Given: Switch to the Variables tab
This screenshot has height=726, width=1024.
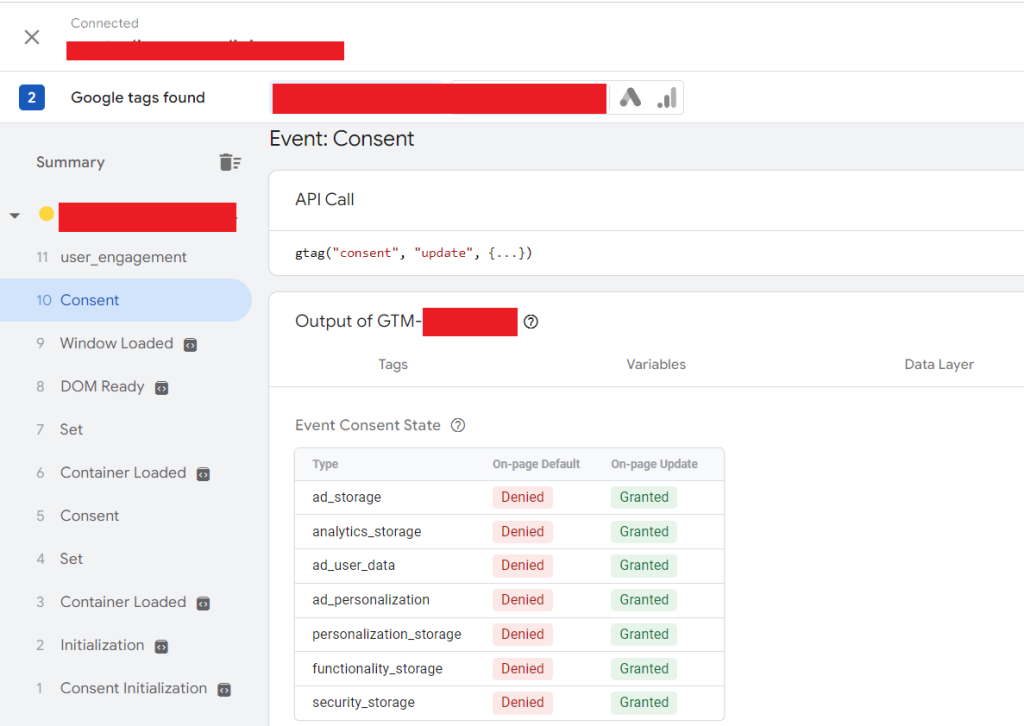Looking at the screenshot, I should coord(656,364).
